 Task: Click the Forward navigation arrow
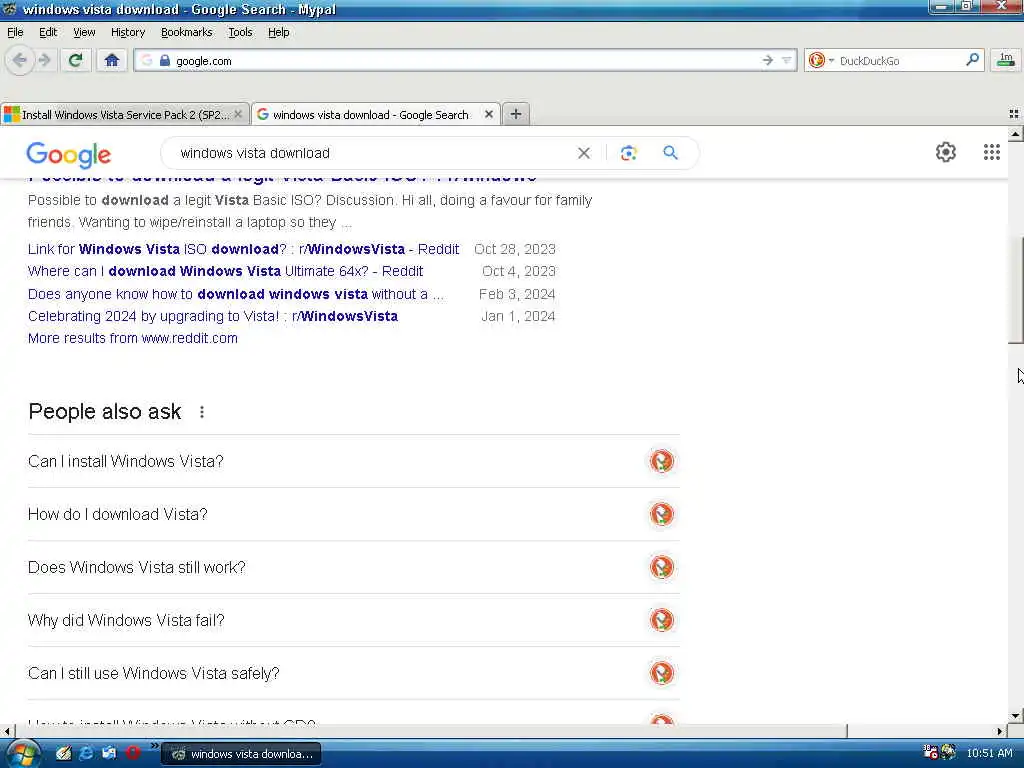coord(44,61)
